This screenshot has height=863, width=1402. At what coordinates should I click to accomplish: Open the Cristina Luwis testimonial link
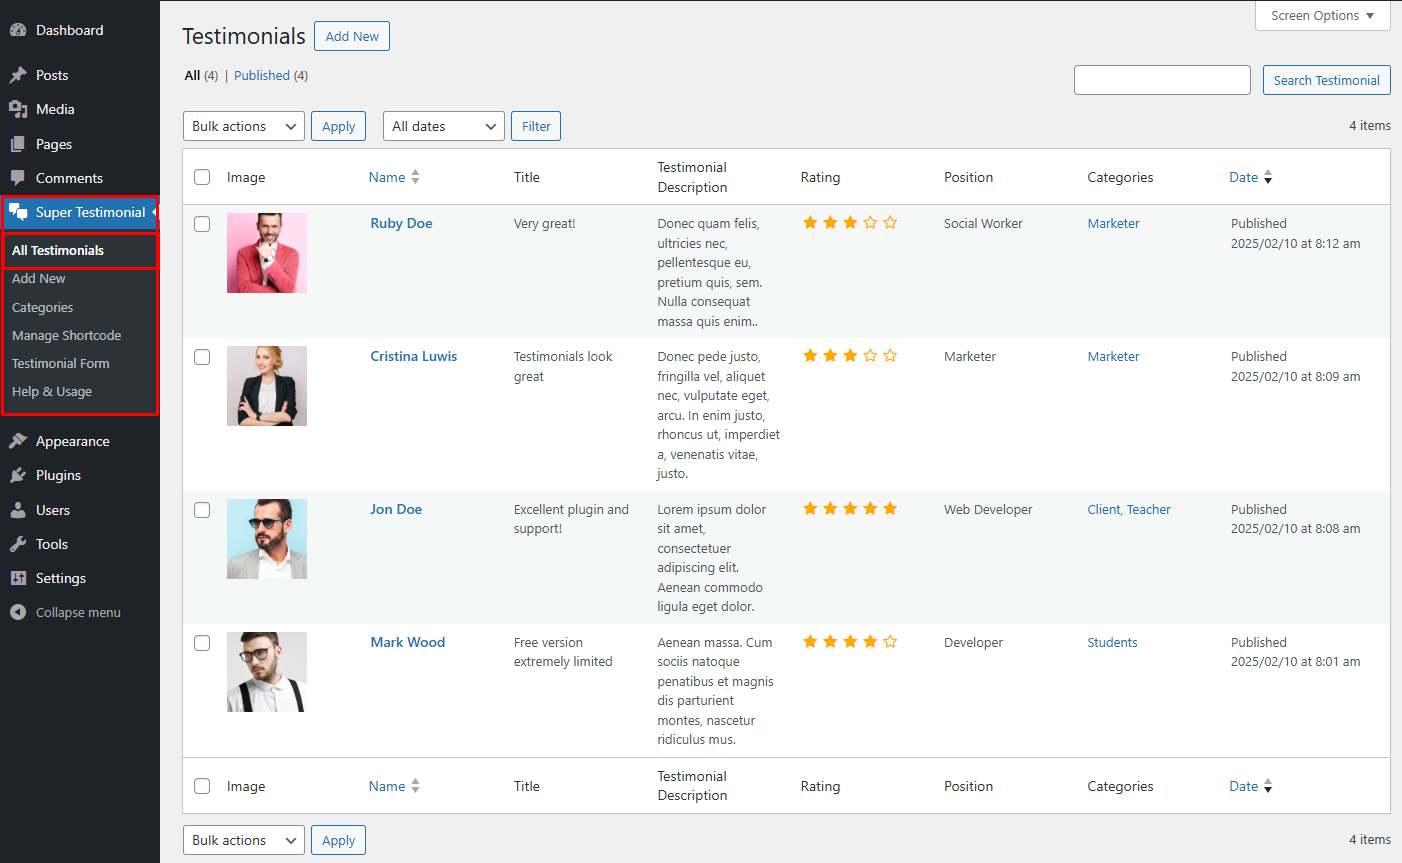pyautogui.click(x=413, y=356)
